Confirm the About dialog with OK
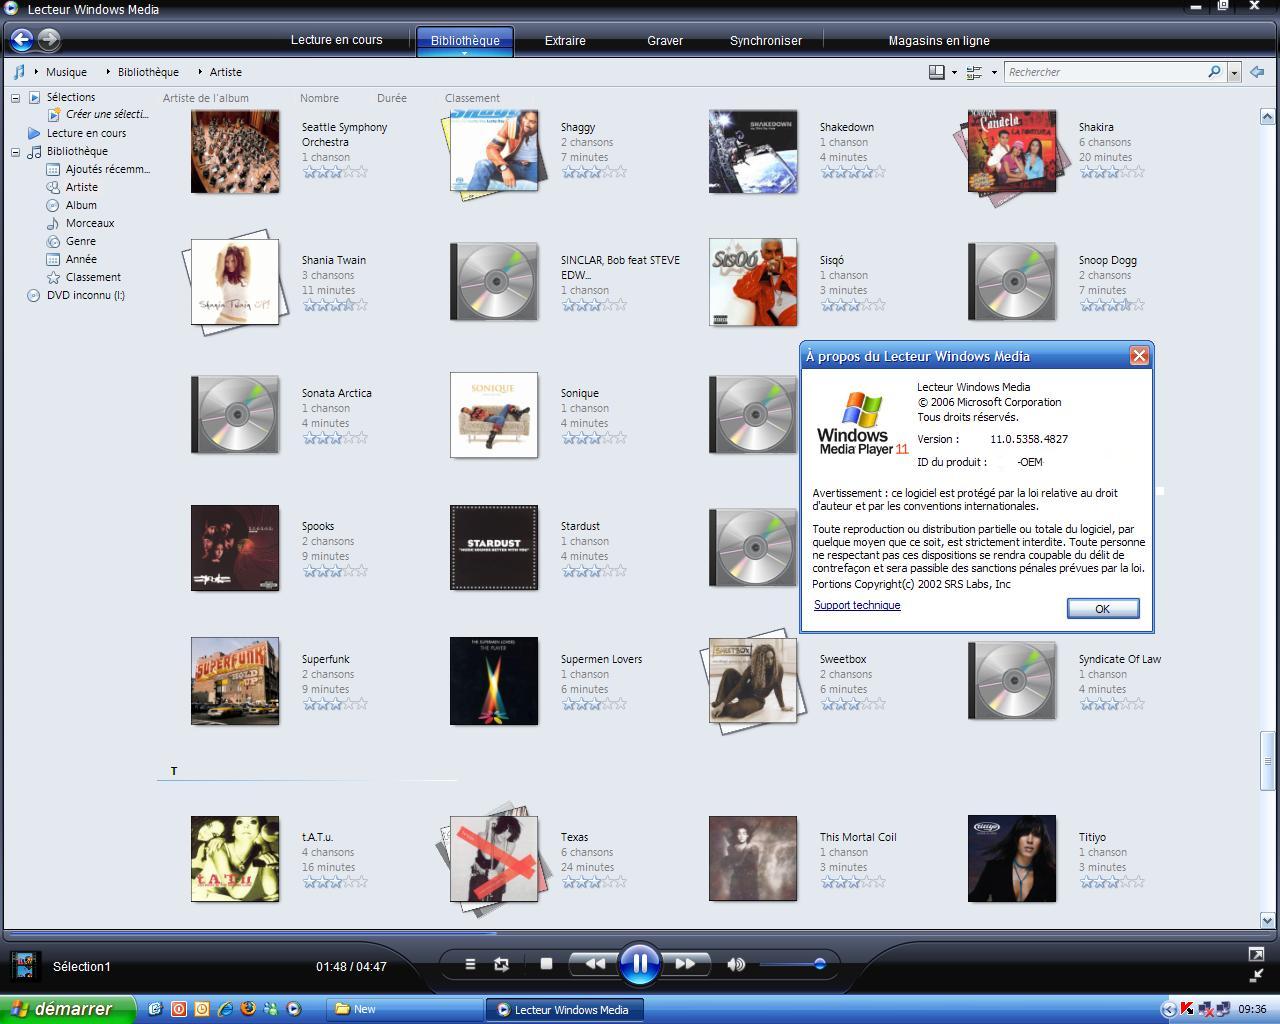 tap(1102, 608)
